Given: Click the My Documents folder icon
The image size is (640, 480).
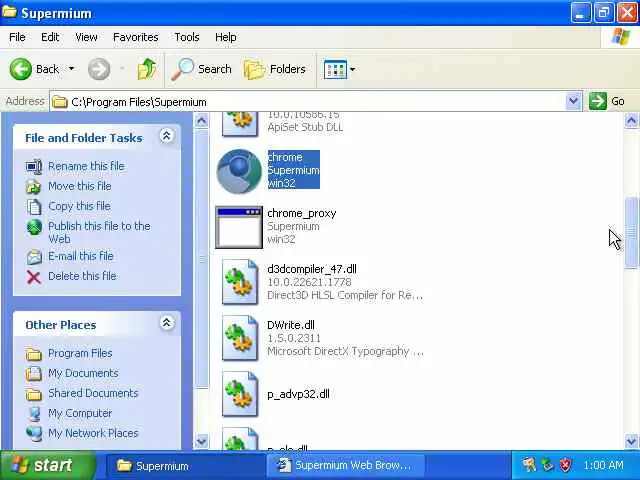Looking at the screenshot, I should (x=34, y=374).
